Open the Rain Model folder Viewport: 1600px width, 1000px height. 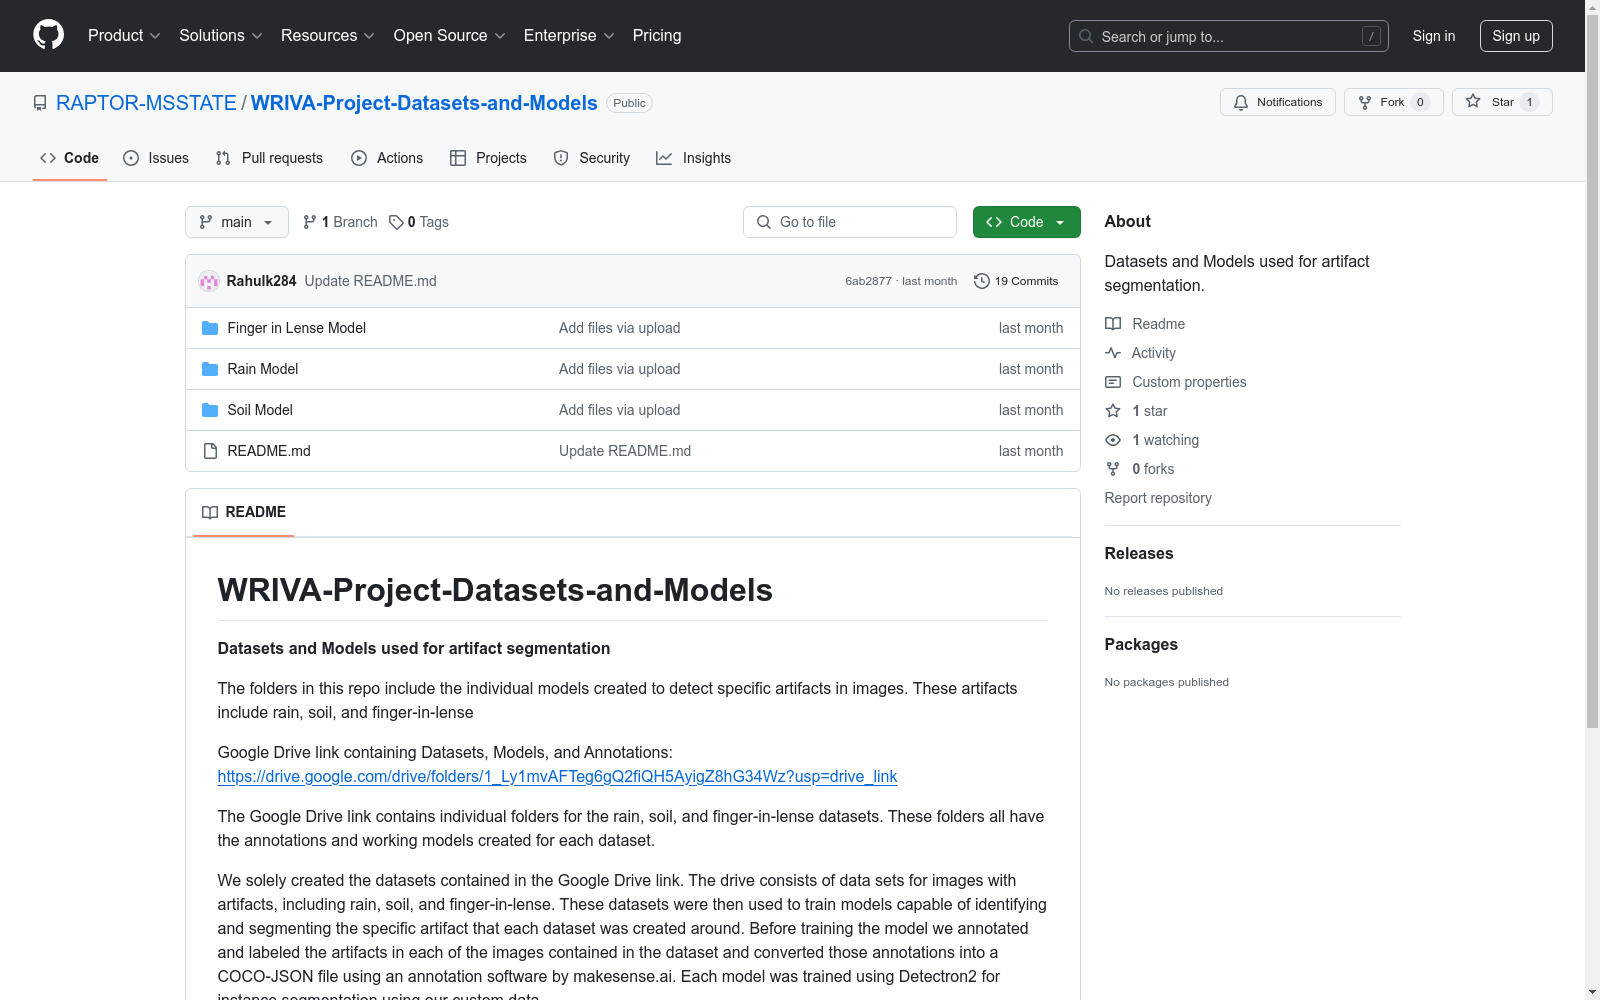(x=263, y=369)
